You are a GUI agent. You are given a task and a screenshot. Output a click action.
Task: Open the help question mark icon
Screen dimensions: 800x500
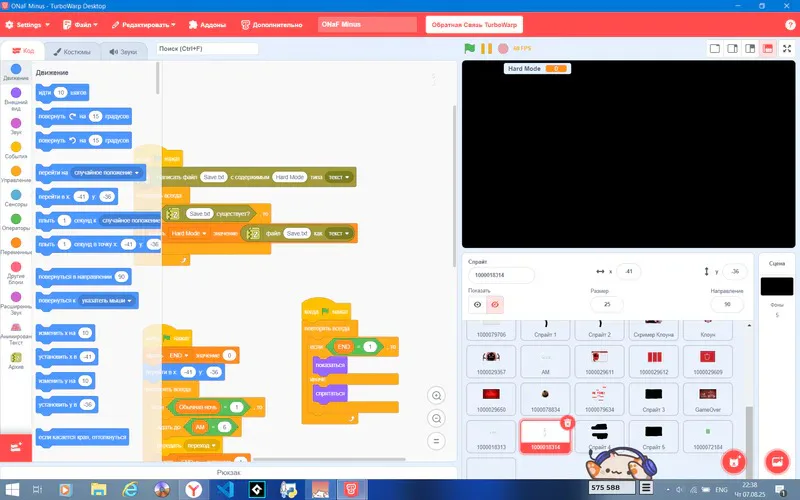(x=789, y=24)
